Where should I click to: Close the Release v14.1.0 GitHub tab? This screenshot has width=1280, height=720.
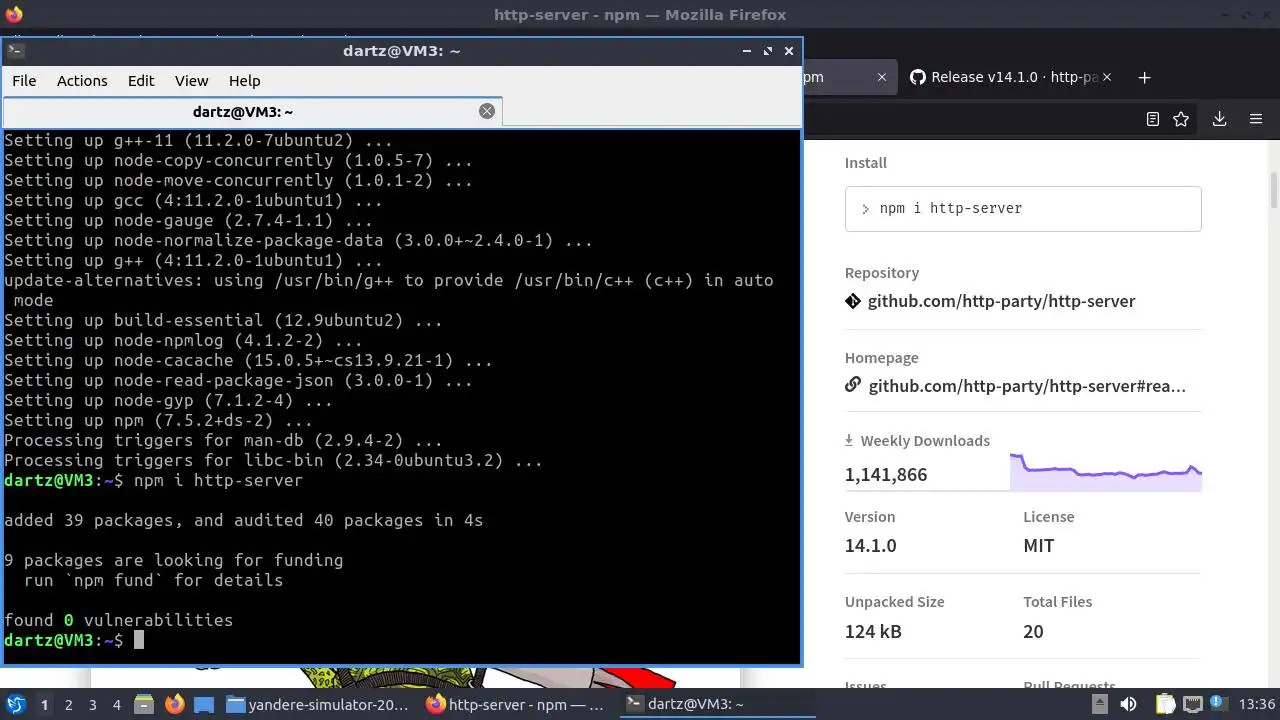[1107, 77]
